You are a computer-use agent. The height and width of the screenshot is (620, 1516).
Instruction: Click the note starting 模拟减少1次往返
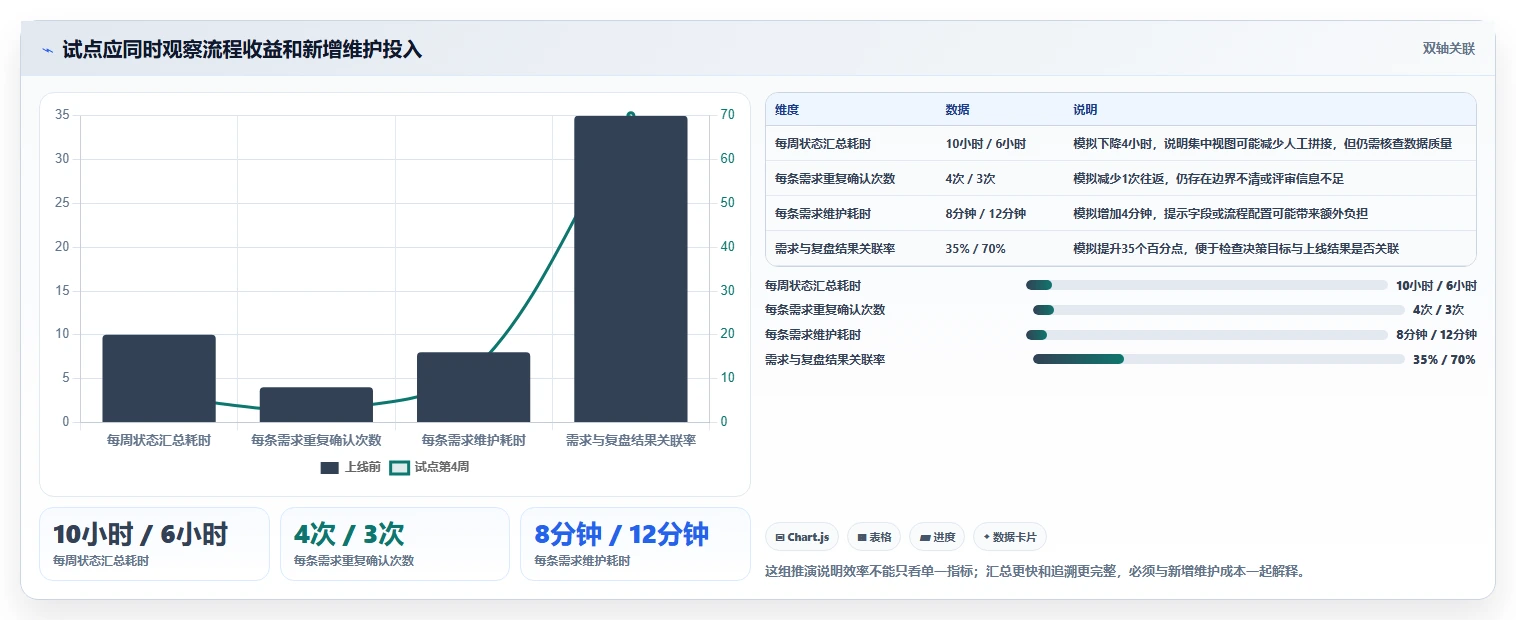coord(1208,179)
